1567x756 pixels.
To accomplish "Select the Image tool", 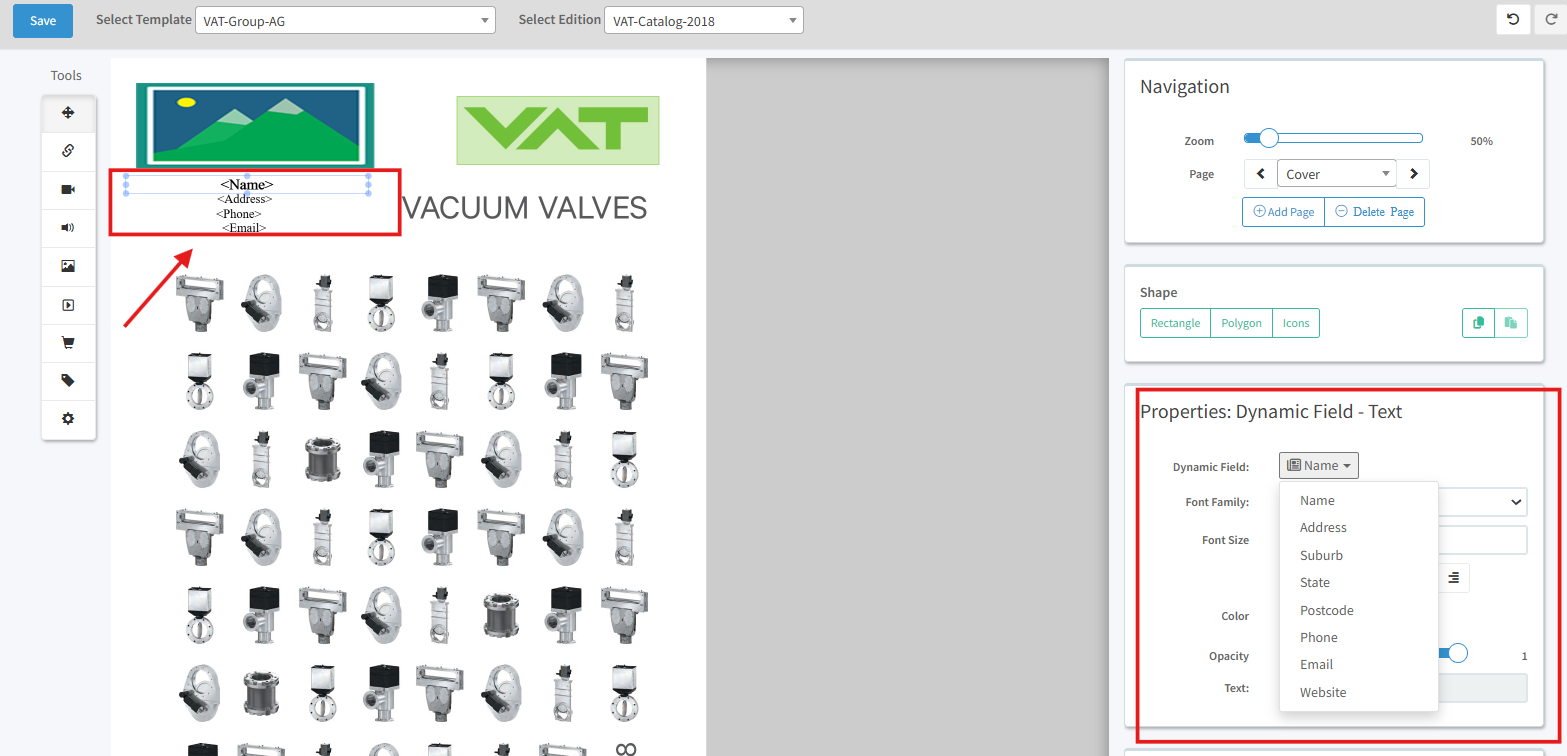I will [68, 266].
